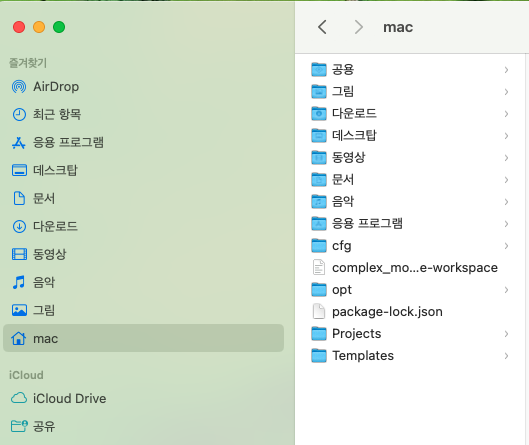Select the 최근 항목 sidebar label
The image size is (529, 445).
[57, 114]
